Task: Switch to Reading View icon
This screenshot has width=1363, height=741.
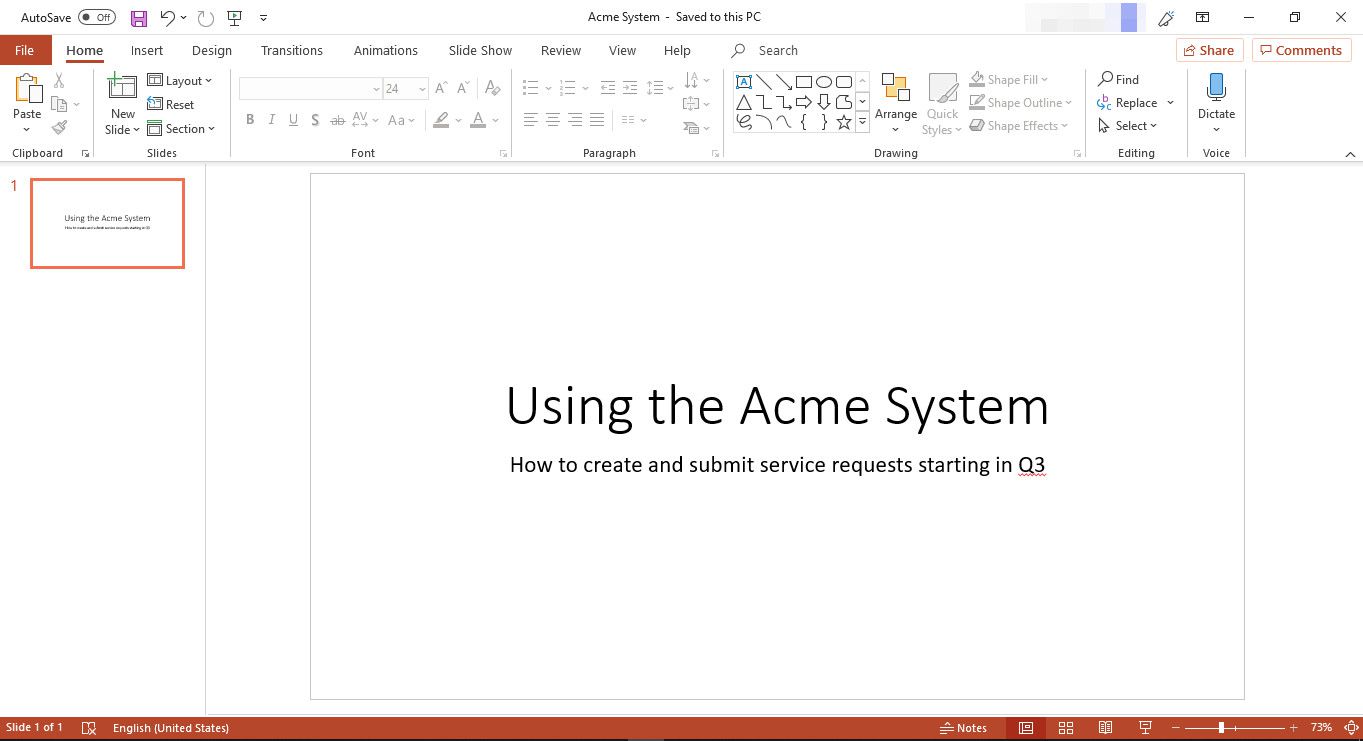Action: point(1105,728)
